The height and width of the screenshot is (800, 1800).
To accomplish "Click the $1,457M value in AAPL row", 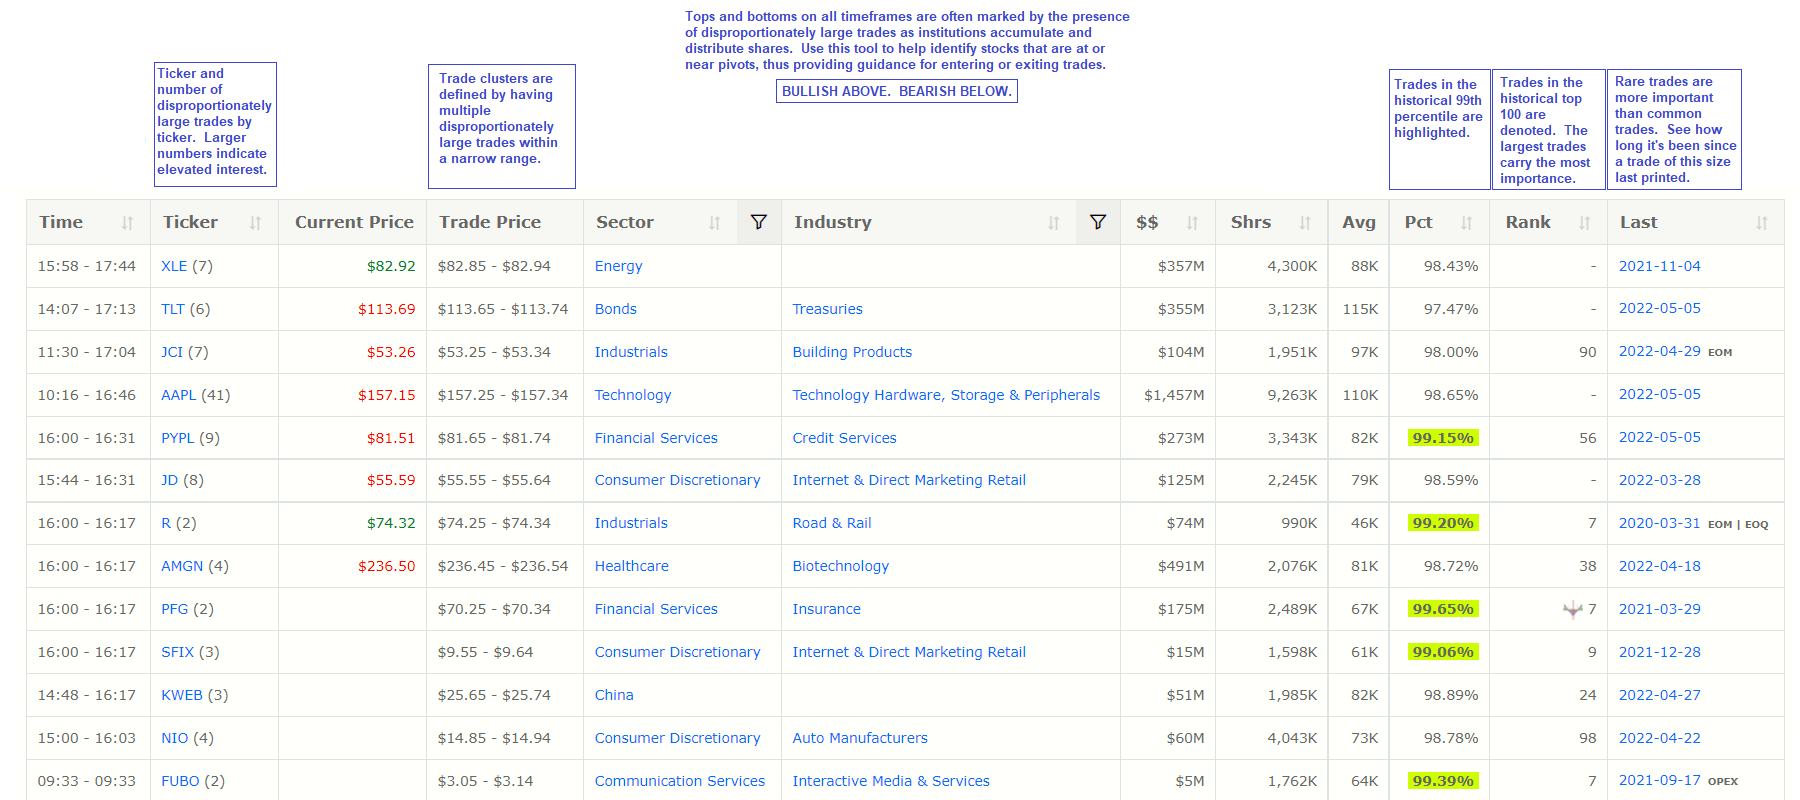I will point(1174,395).
